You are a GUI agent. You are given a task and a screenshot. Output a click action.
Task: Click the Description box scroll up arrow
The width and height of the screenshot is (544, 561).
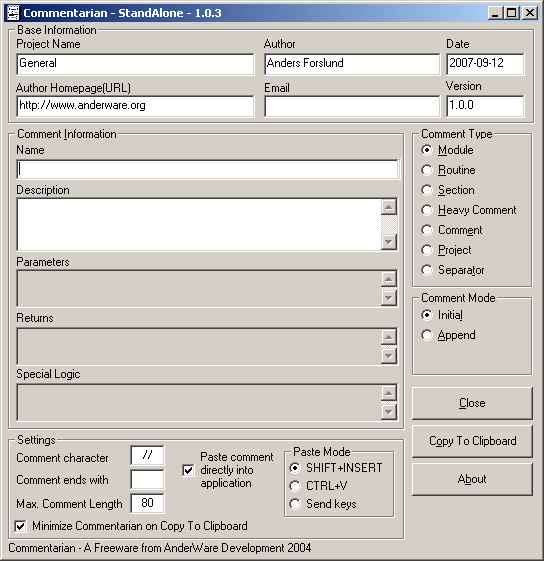tap(389, 207)
